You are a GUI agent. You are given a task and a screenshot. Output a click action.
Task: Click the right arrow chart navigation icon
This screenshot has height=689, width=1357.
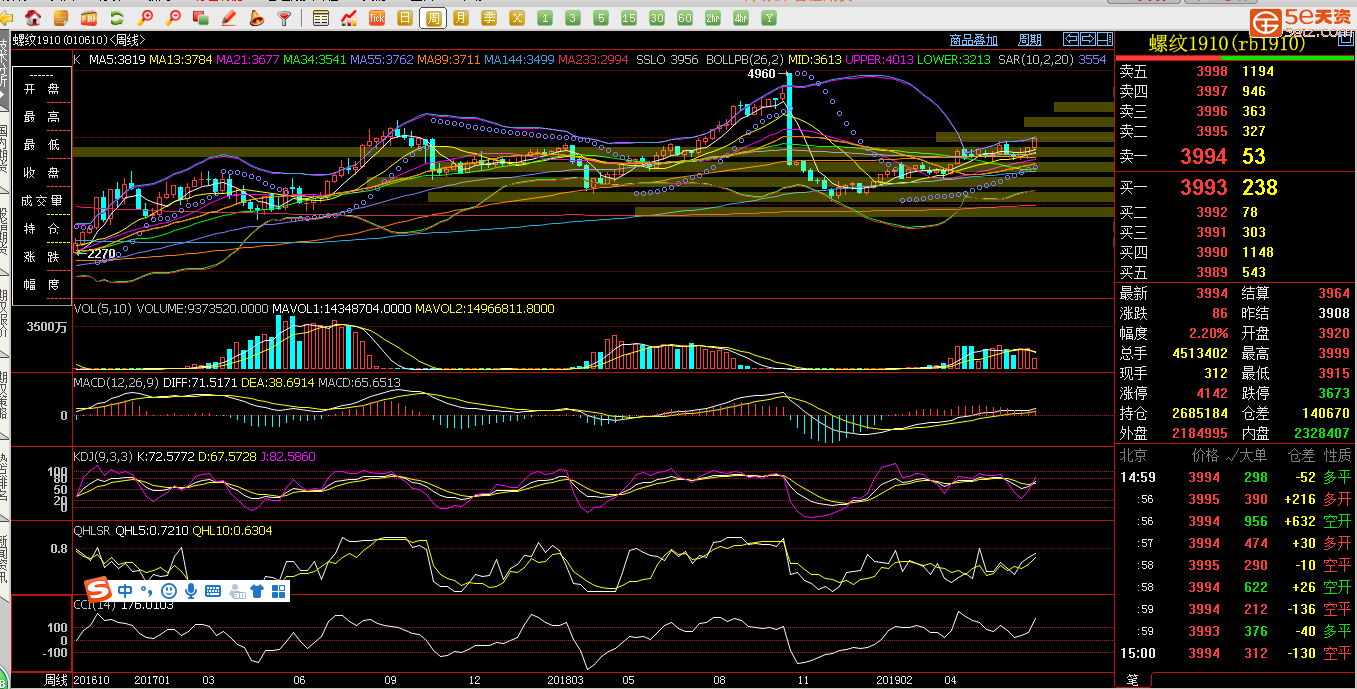coord(1087,39)
